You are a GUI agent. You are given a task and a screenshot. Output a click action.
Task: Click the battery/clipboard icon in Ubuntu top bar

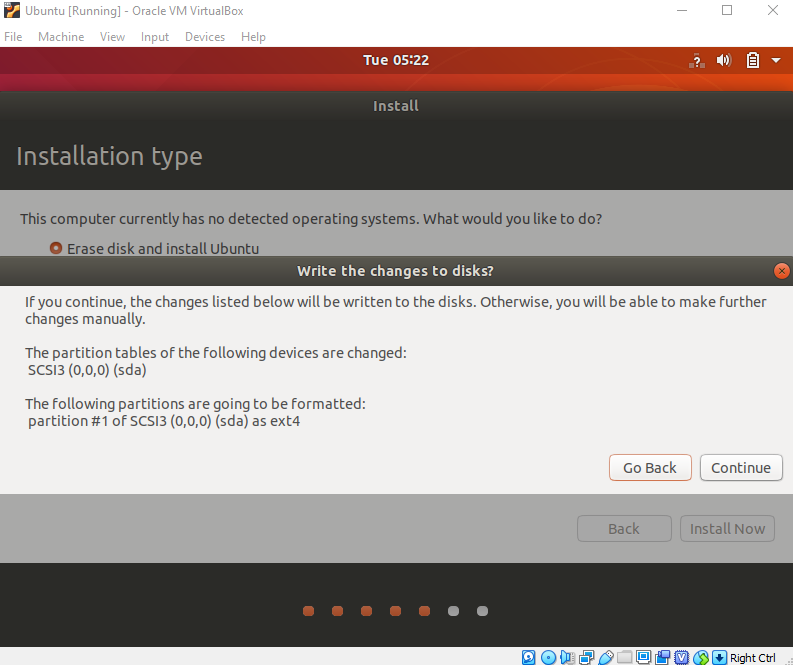point(753,61)
